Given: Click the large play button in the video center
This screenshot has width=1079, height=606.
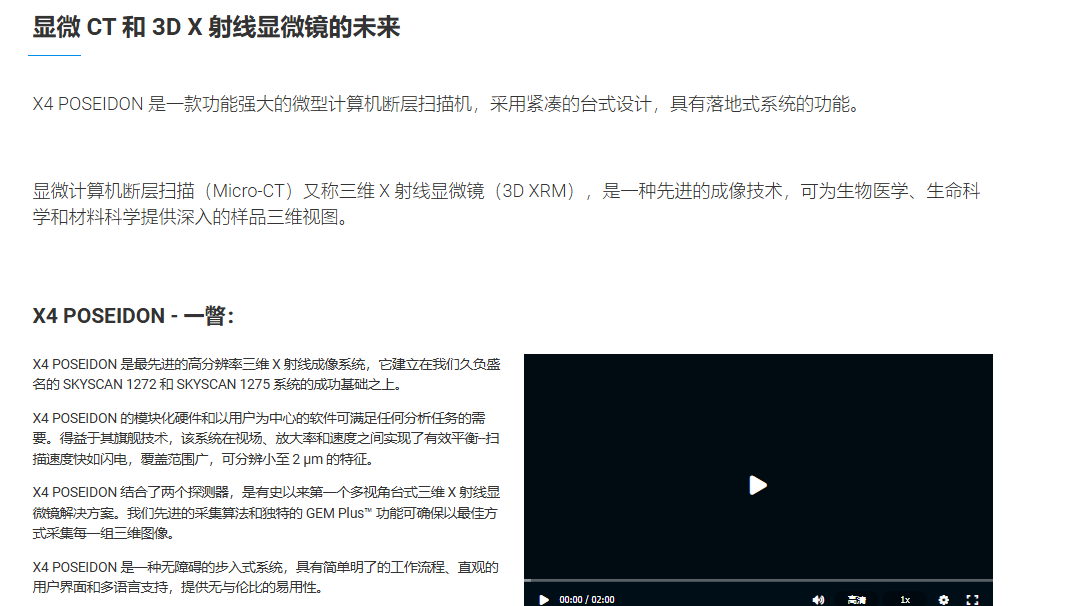Looking at the screenshot, I should point(758,485).
